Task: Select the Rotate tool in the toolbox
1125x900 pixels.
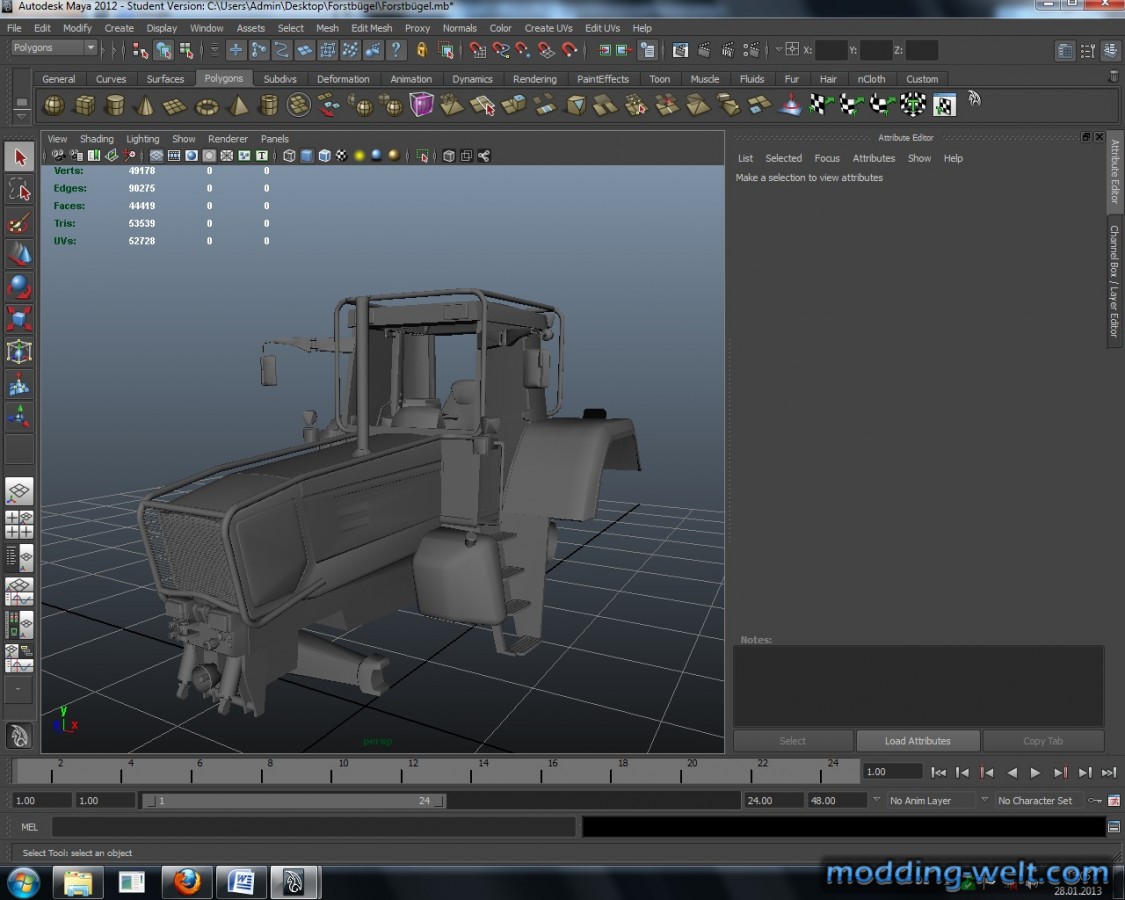Action: pyautogui.click(x=19, y=286)
